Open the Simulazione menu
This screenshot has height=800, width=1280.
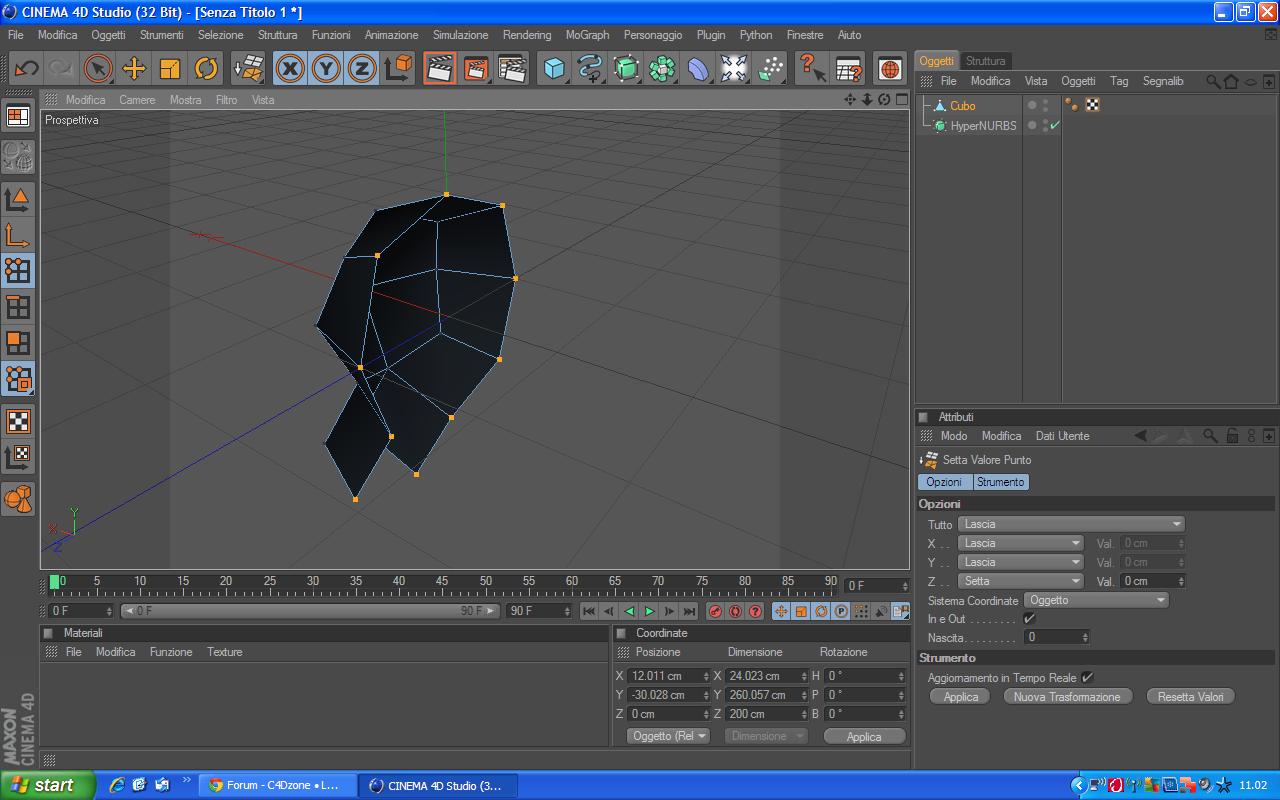pyautogui.click(x=460, y=35)
